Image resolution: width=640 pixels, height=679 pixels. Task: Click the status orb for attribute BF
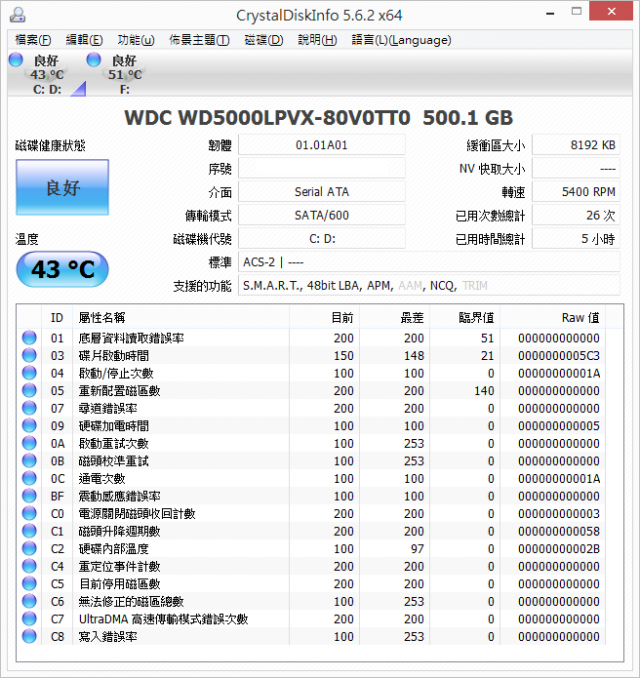click(x=29, y=496)
